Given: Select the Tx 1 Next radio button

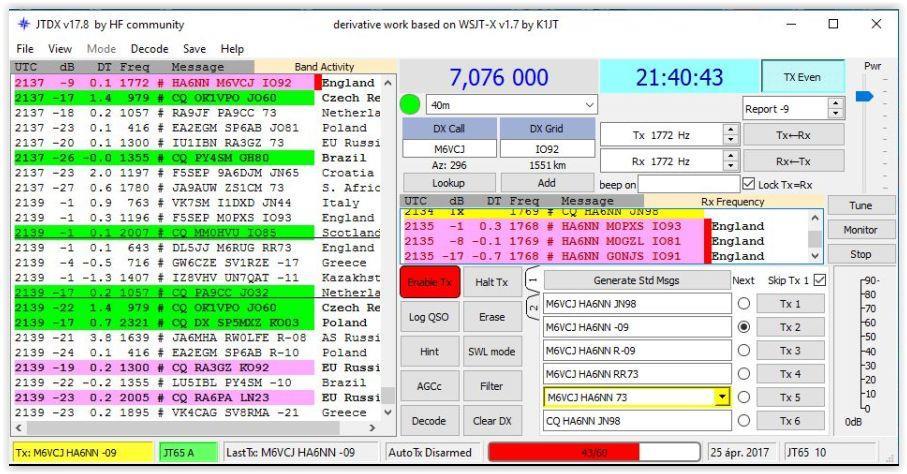Looking at the screenshot, I should pyautogui.click(x=744, y=303).
